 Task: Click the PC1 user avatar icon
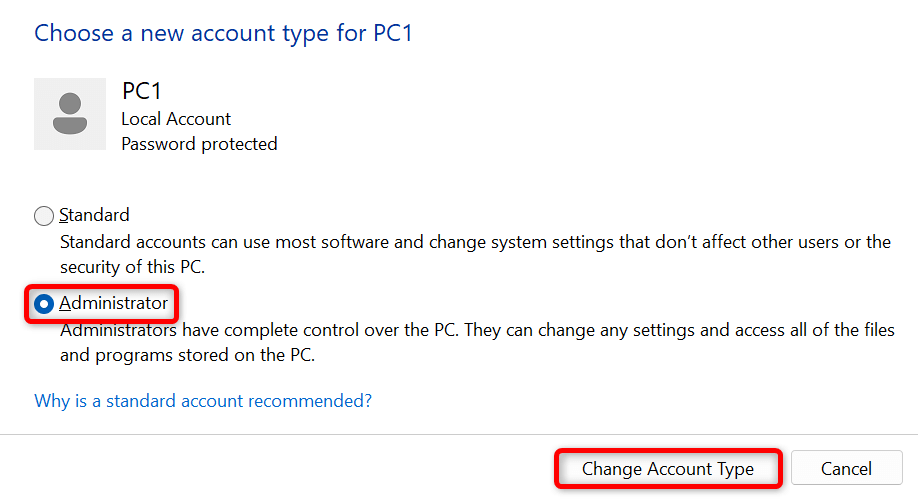point(70,114)
